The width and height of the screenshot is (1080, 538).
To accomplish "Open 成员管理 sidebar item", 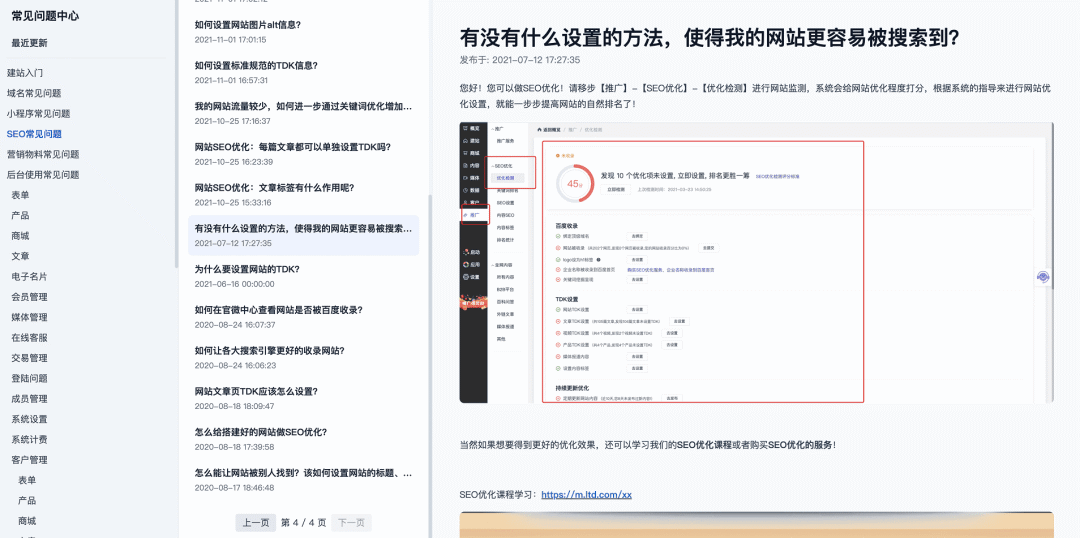I will click(30, 399).
